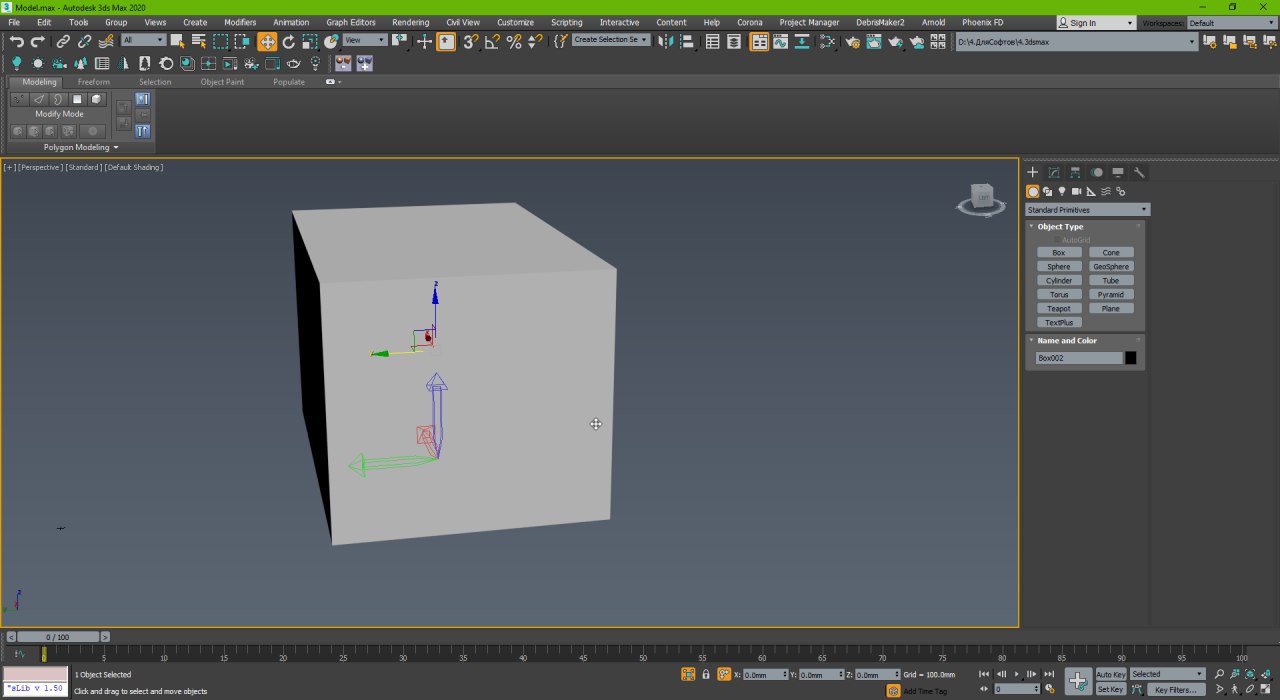This screenshot has width=1280, height=700.
Task: Open Rendered Frame Window icon
Action: [874, 41]
